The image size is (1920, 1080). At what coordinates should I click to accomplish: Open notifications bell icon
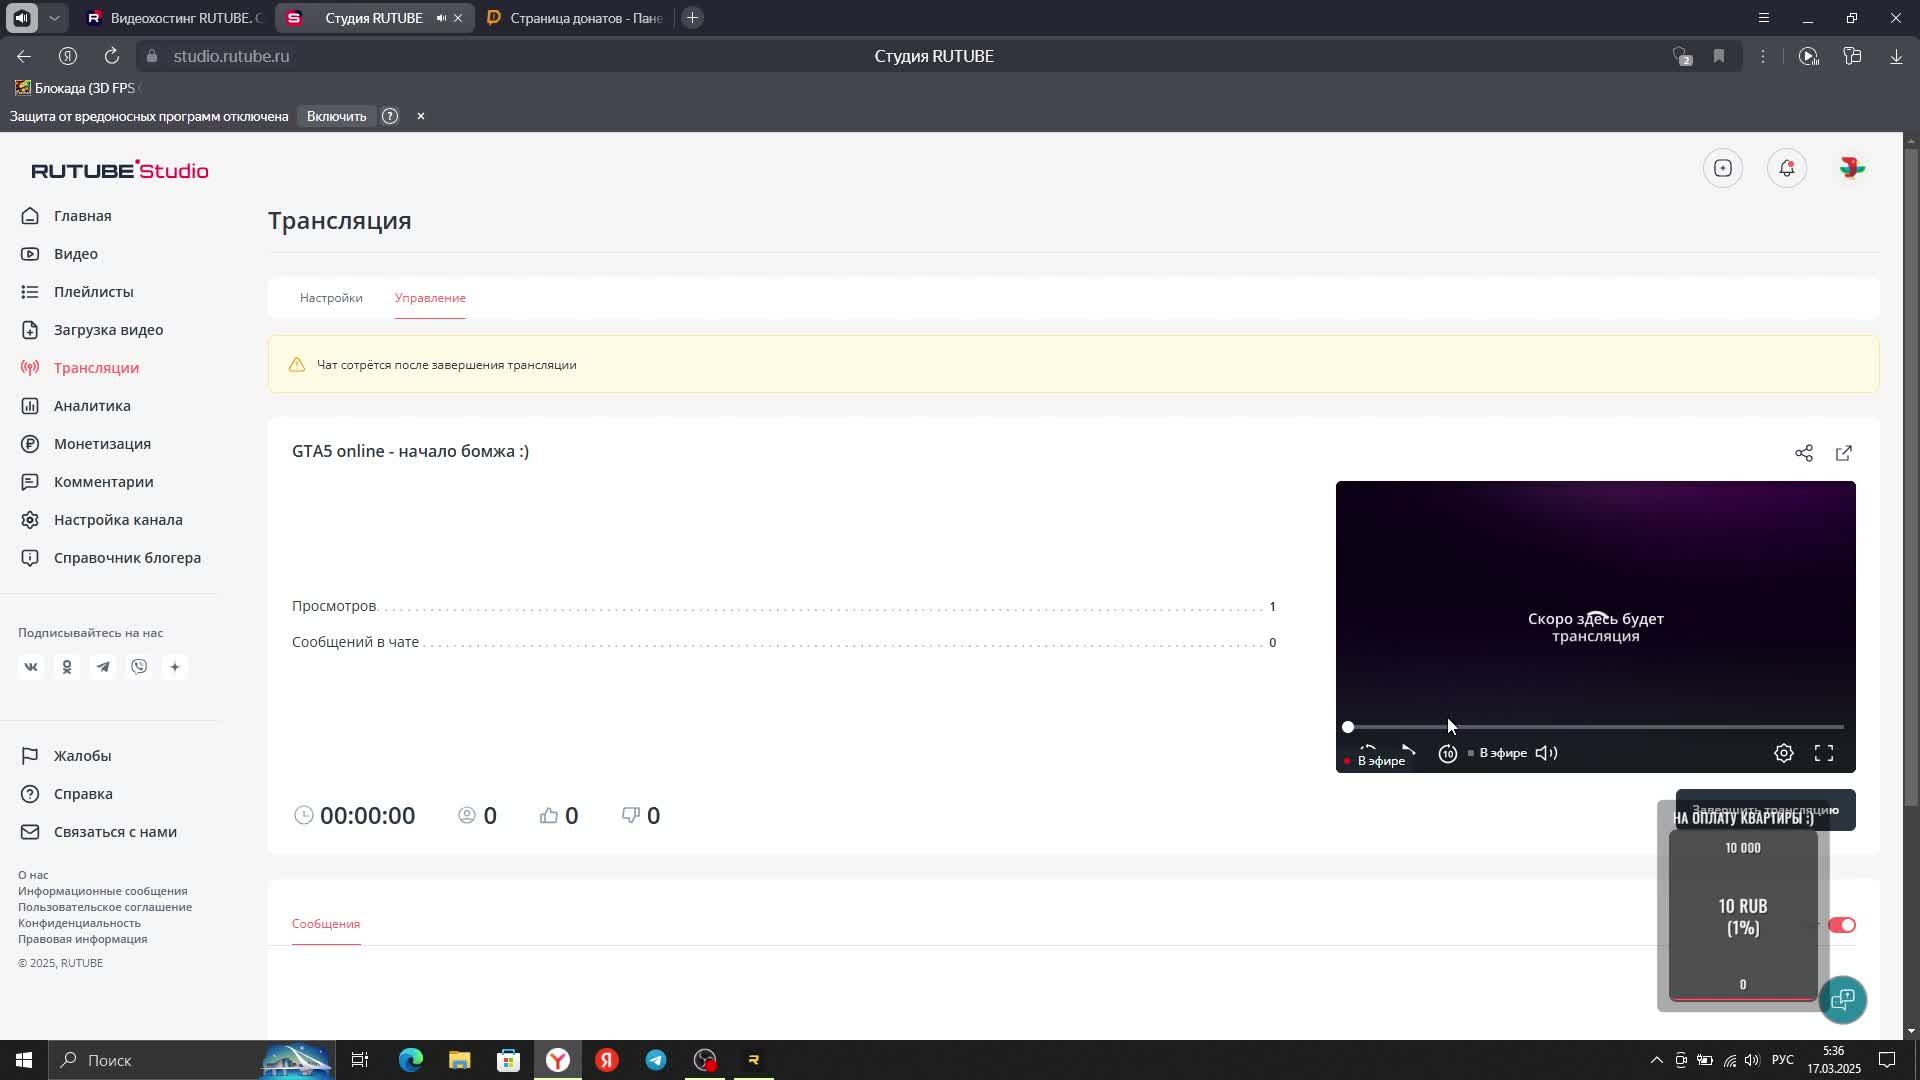1786,168
